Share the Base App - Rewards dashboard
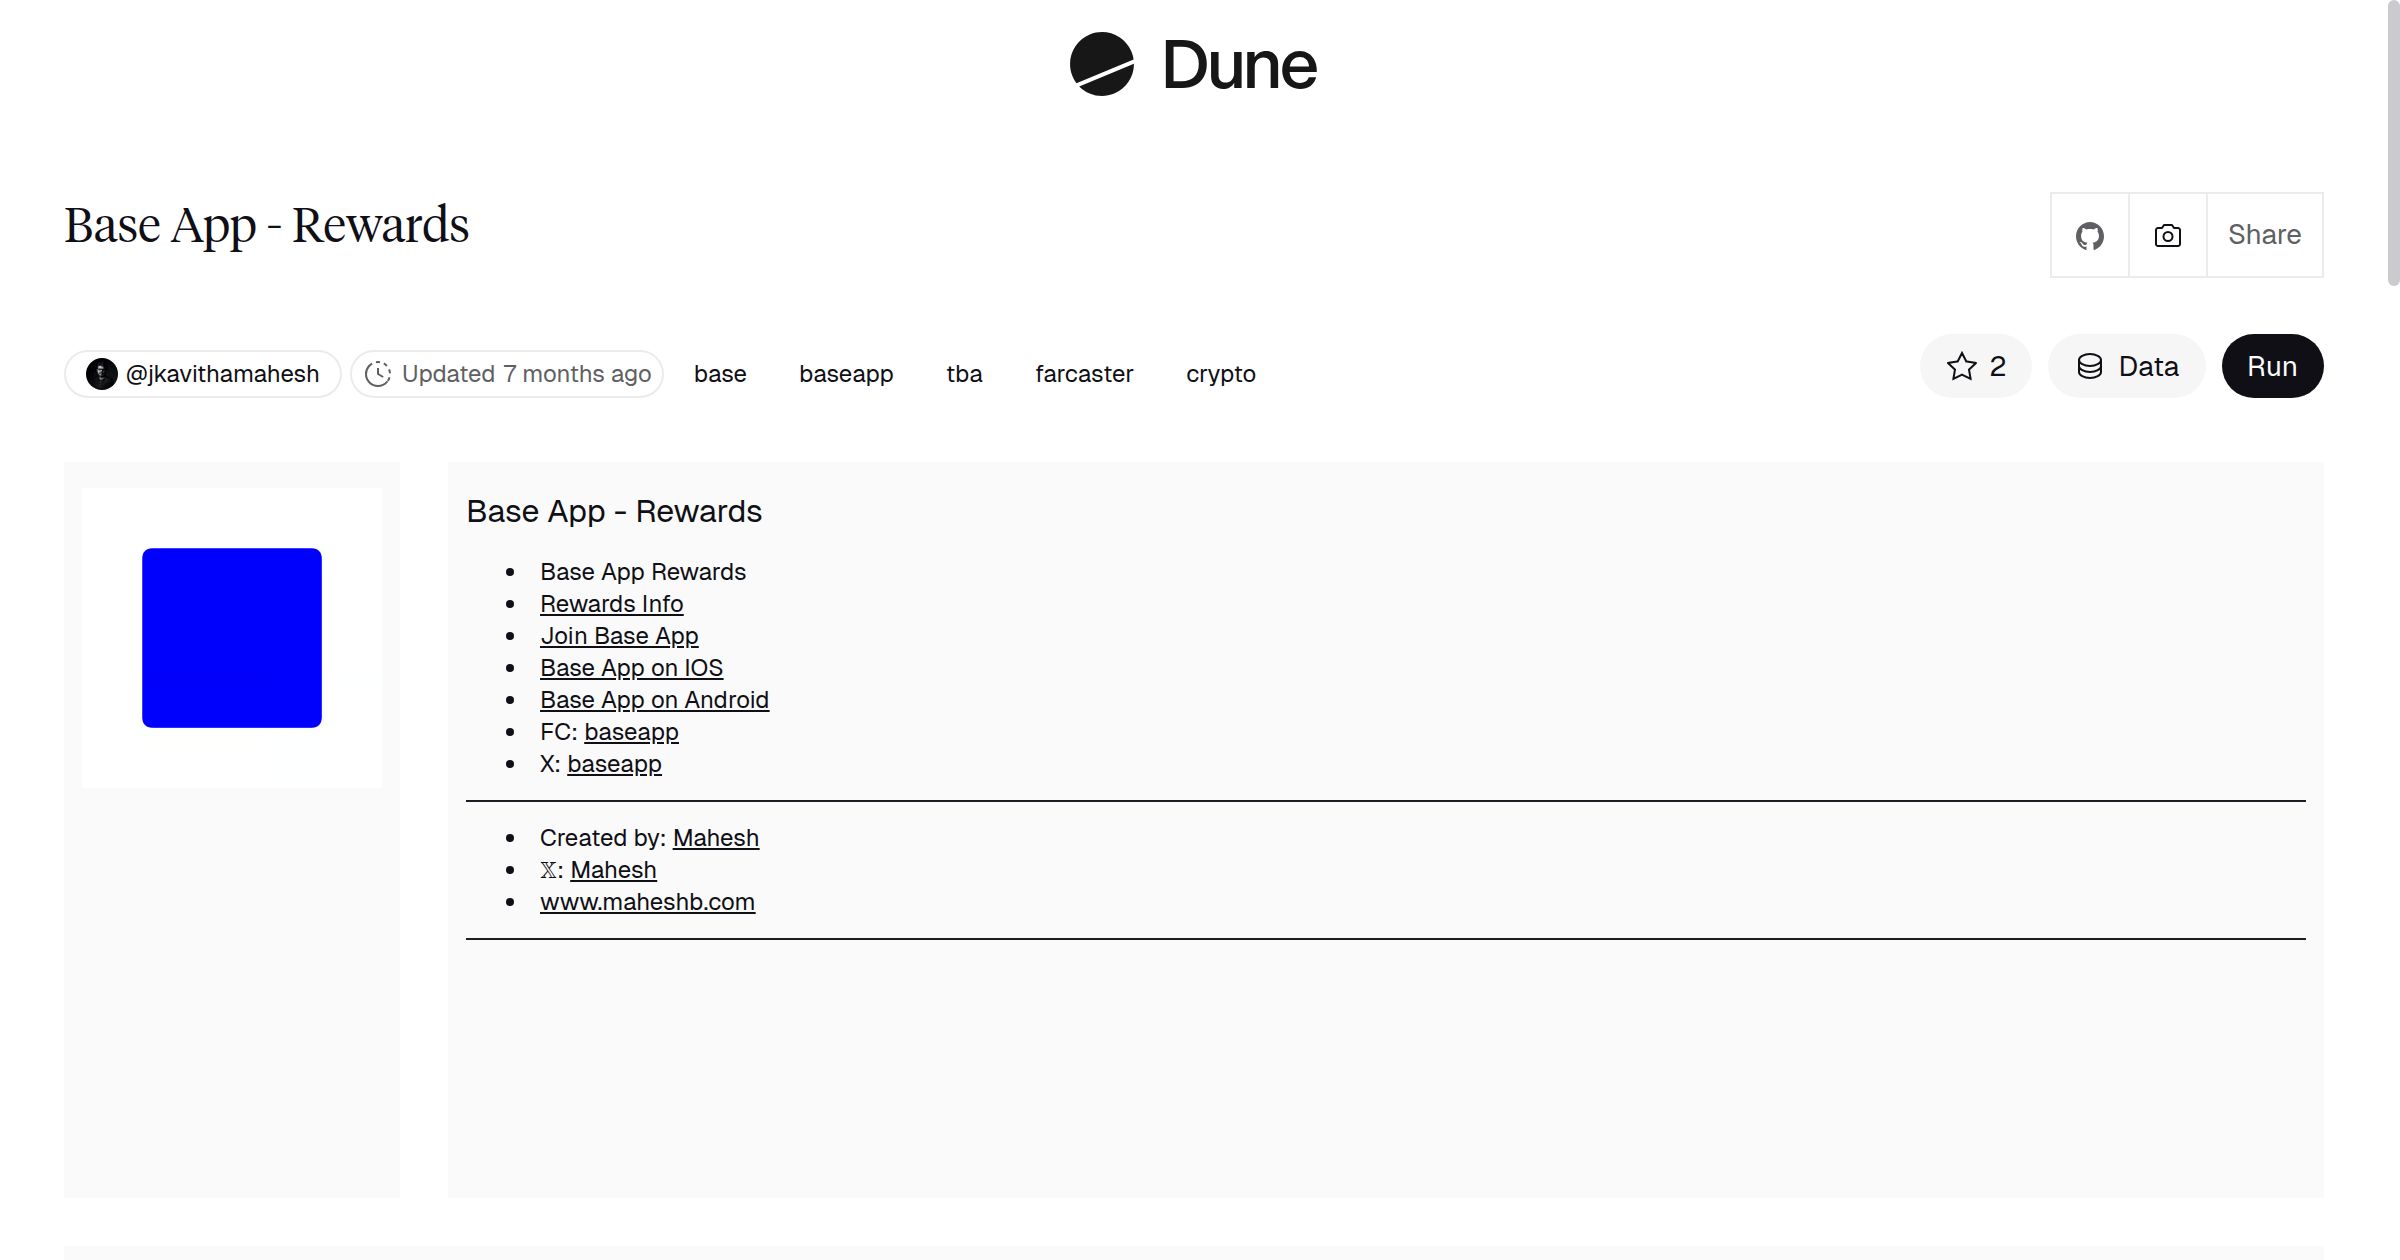Image resolution: width=2400 pixels, height=1260 pixels. [x=2263, y=234]
